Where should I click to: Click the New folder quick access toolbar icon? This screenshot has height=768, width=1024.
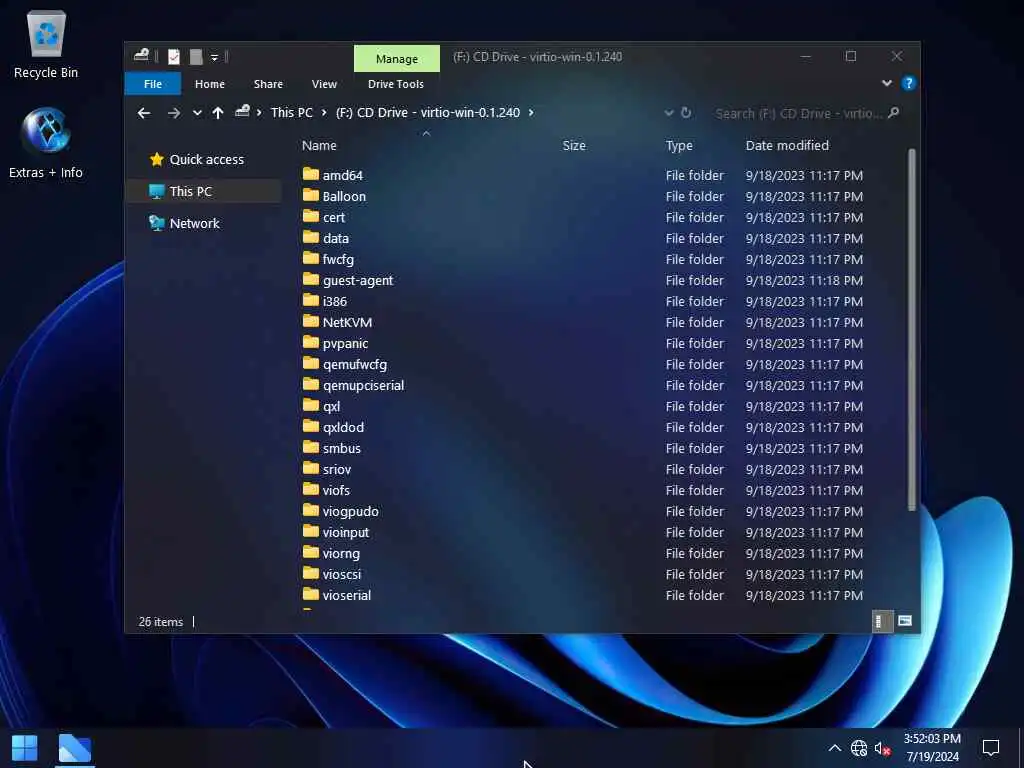[196, 57]
